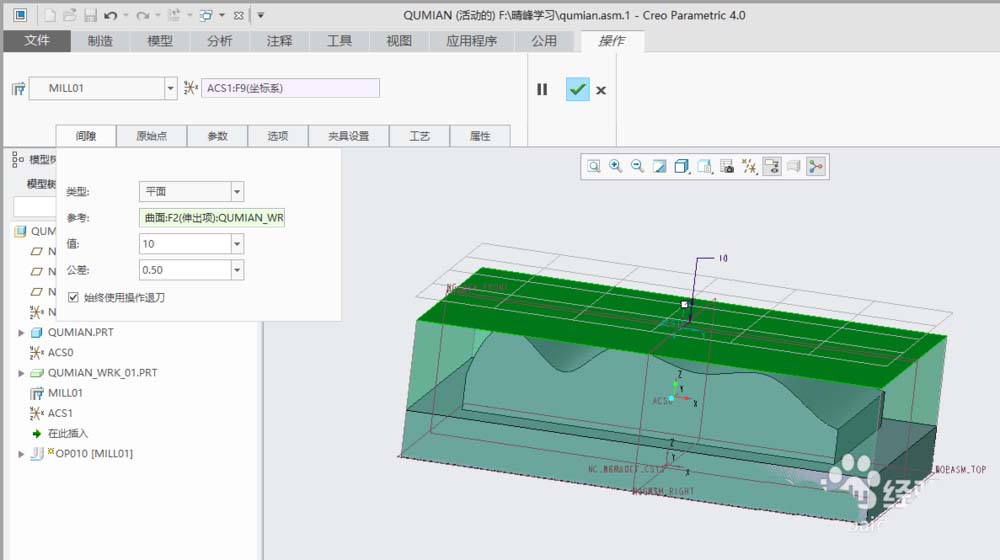Click the New file icon
1000x560 pixels.
coord(49,15)
